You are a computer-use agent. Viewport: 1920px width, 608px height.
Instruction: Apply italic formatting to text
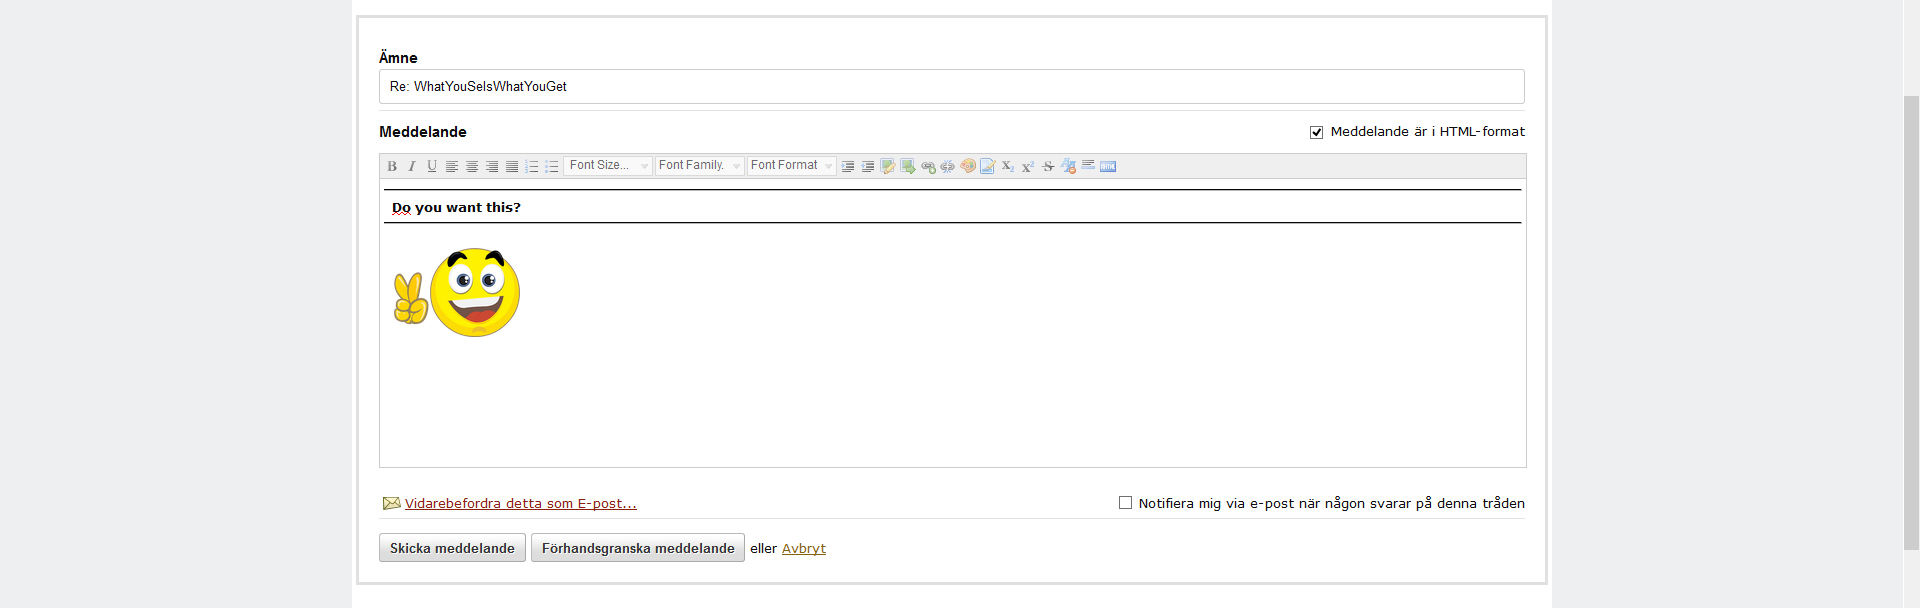tap(412, 166)
